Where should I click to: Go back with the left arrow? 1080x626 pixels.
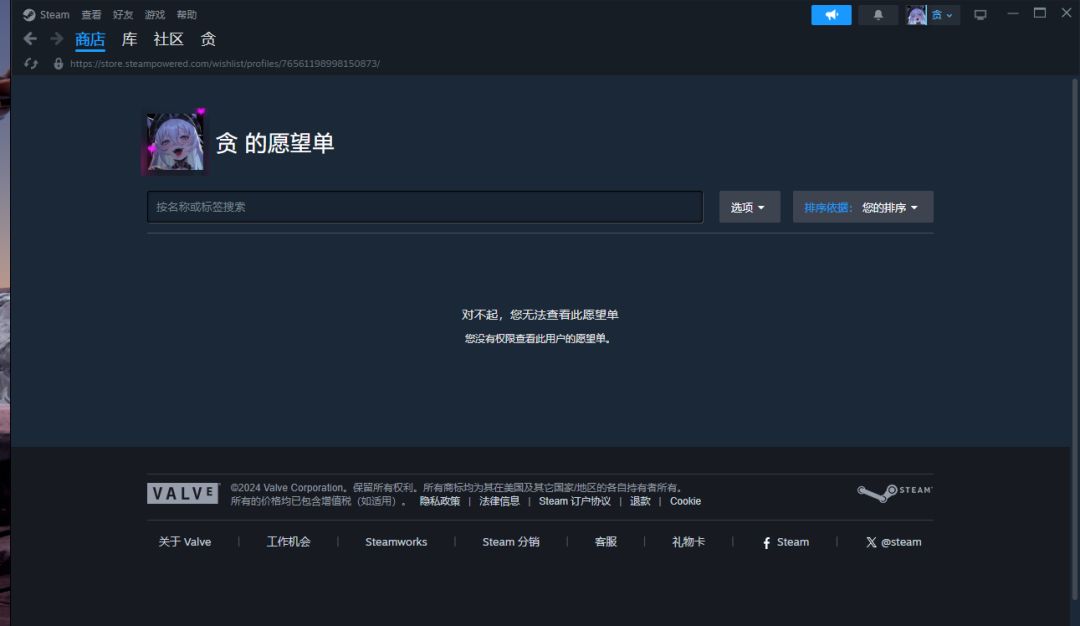30,39
